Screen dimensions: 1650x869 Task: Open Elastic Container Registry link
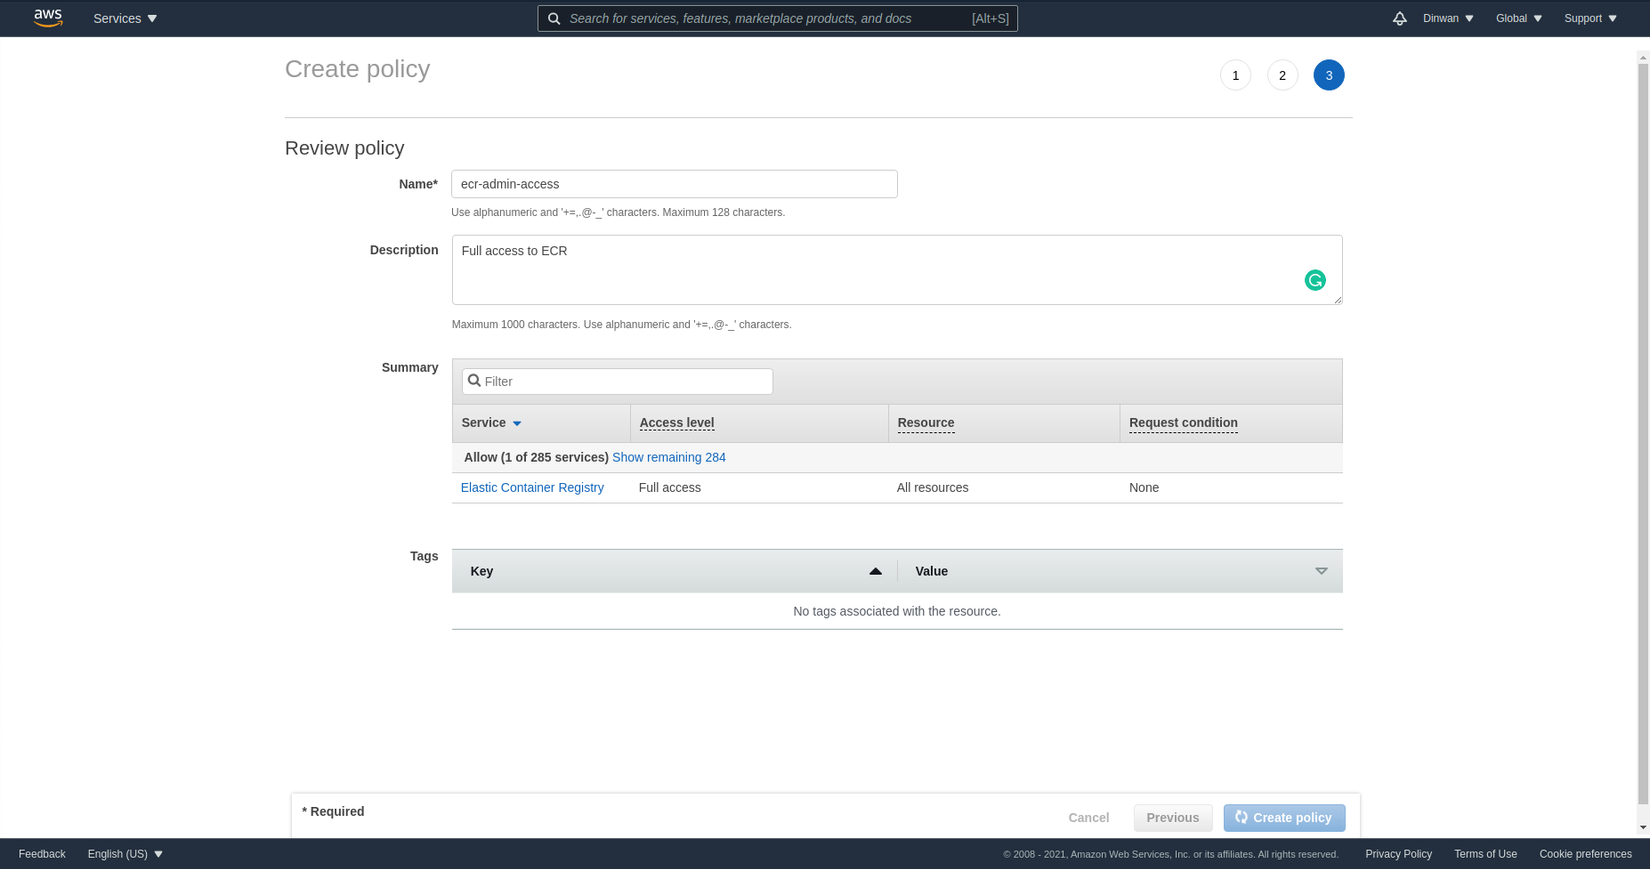click(532, 488)
